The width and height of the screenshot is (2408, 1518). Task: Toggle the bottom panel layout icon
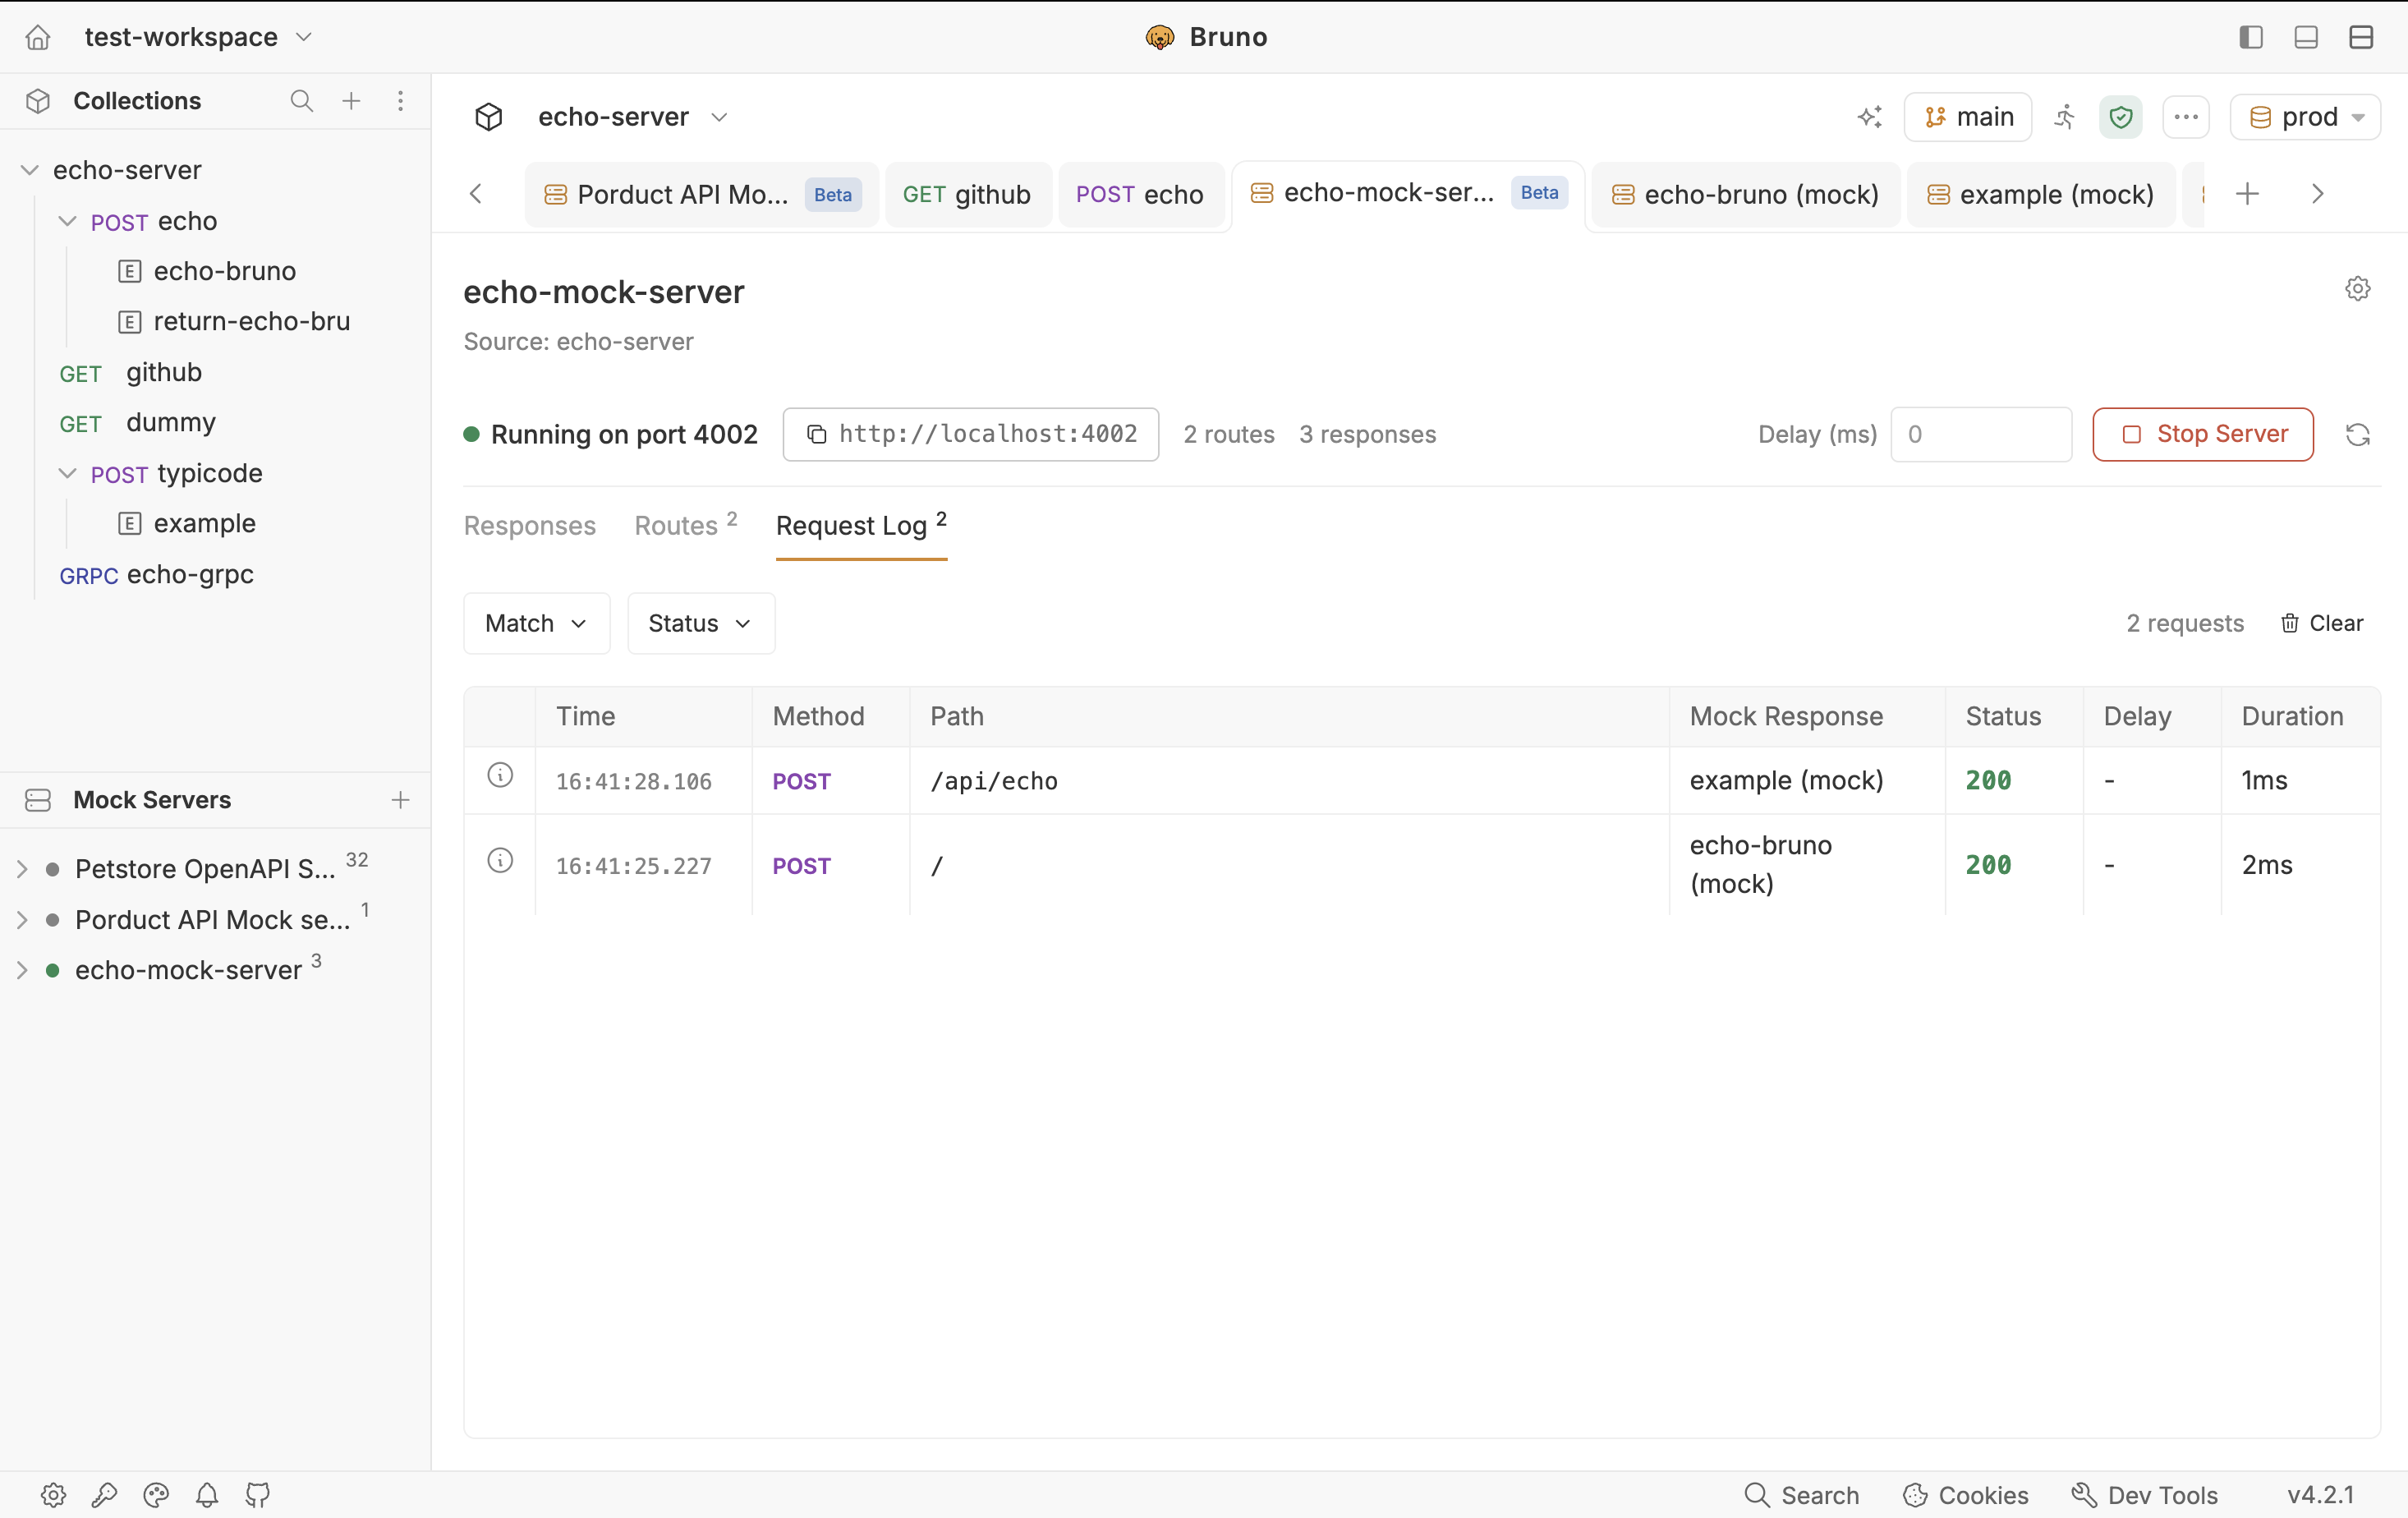click(2306, 37)
